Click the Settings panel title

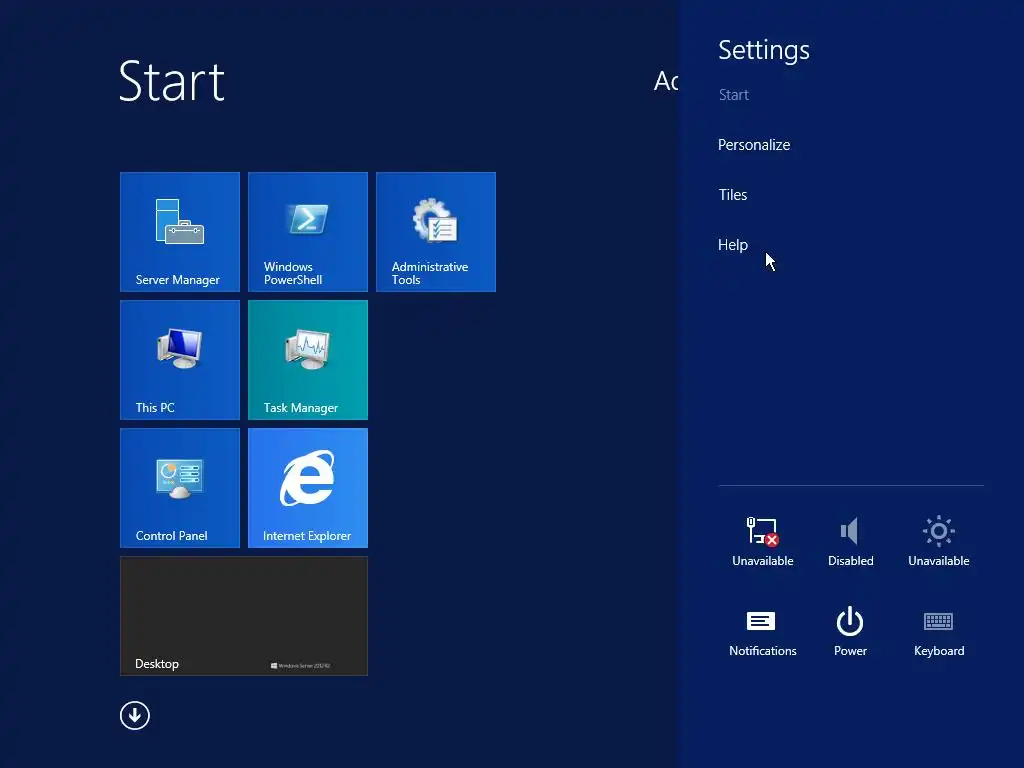click(x=763, y=50)
